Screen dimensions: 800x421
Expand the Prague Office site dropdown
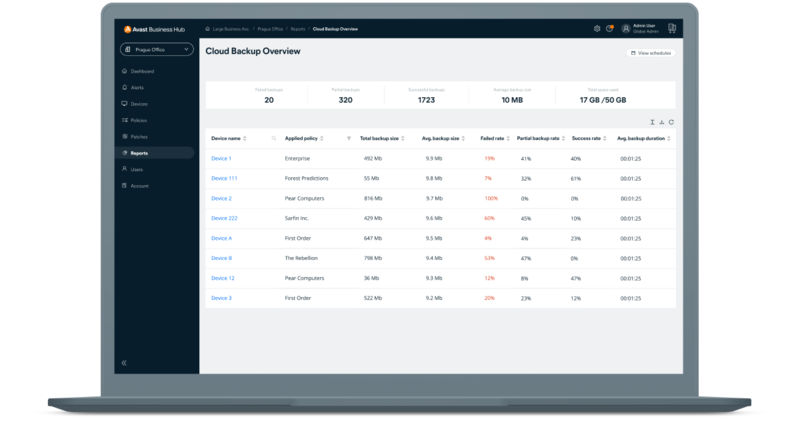coord(156,49)
